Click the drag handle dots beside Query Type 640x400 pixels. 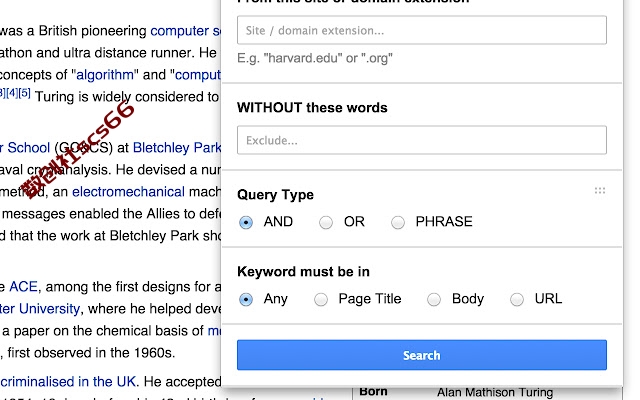[600, 191]
